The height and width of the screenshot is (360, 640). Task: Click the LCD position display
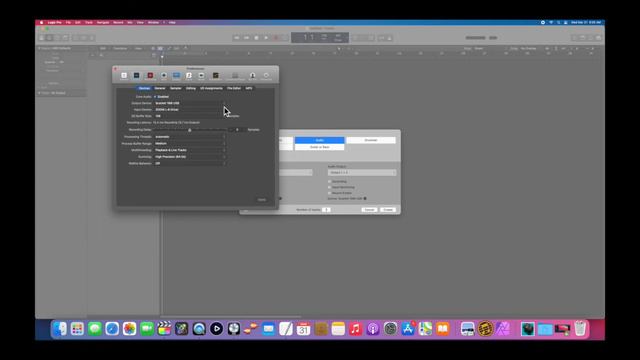tap(320, 38)
